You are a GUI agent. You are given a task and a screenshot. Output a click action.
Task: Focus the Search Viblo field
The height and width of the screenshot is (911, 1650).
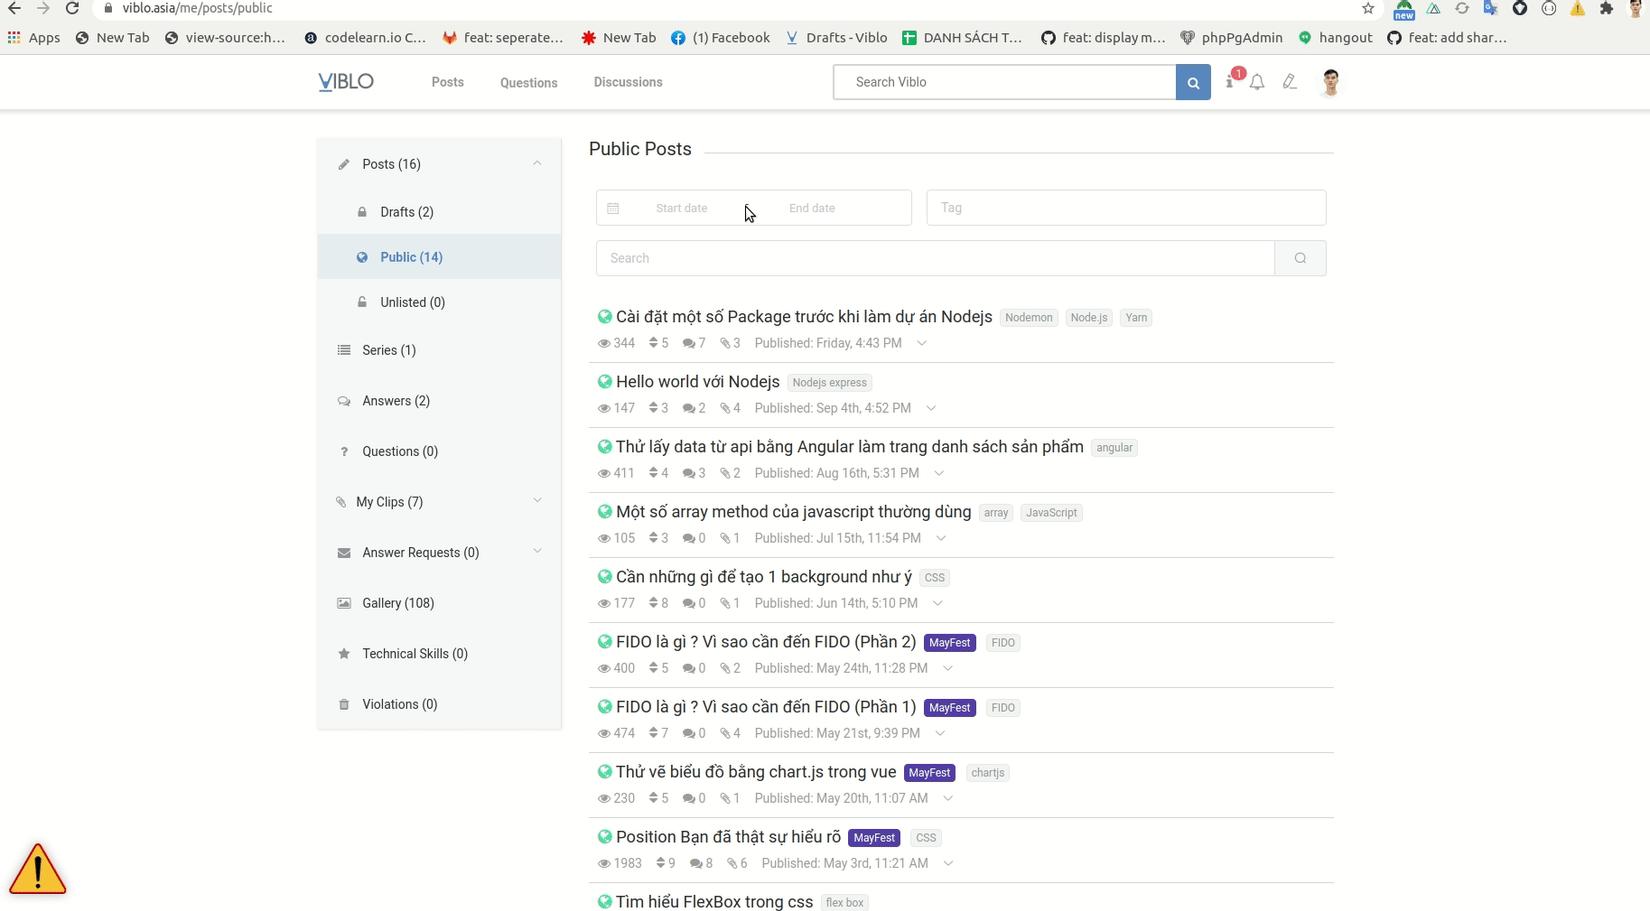1005,82
